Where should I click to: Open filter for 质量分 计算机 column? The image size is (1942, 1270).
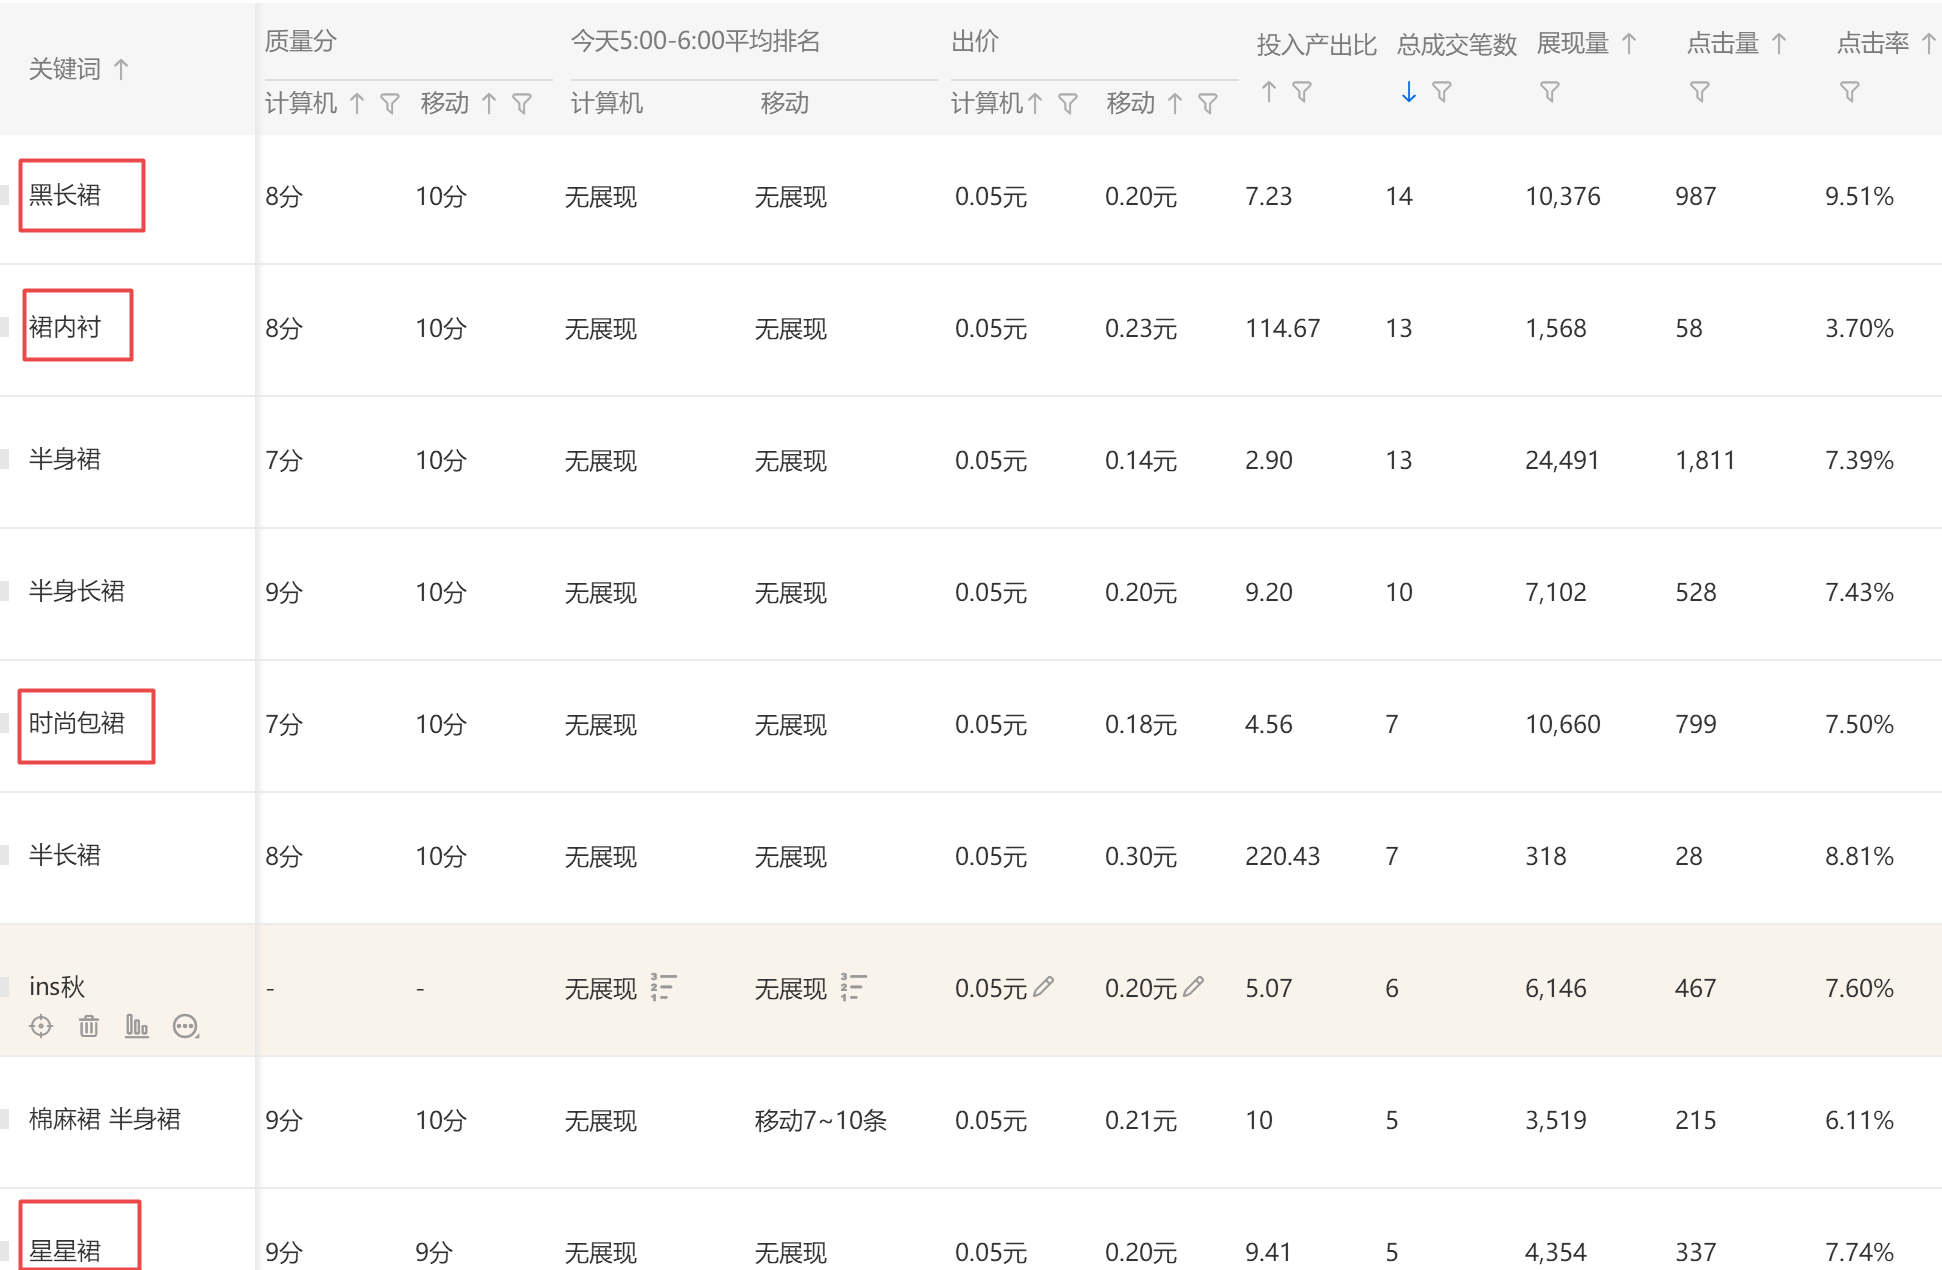click(390, 103)
